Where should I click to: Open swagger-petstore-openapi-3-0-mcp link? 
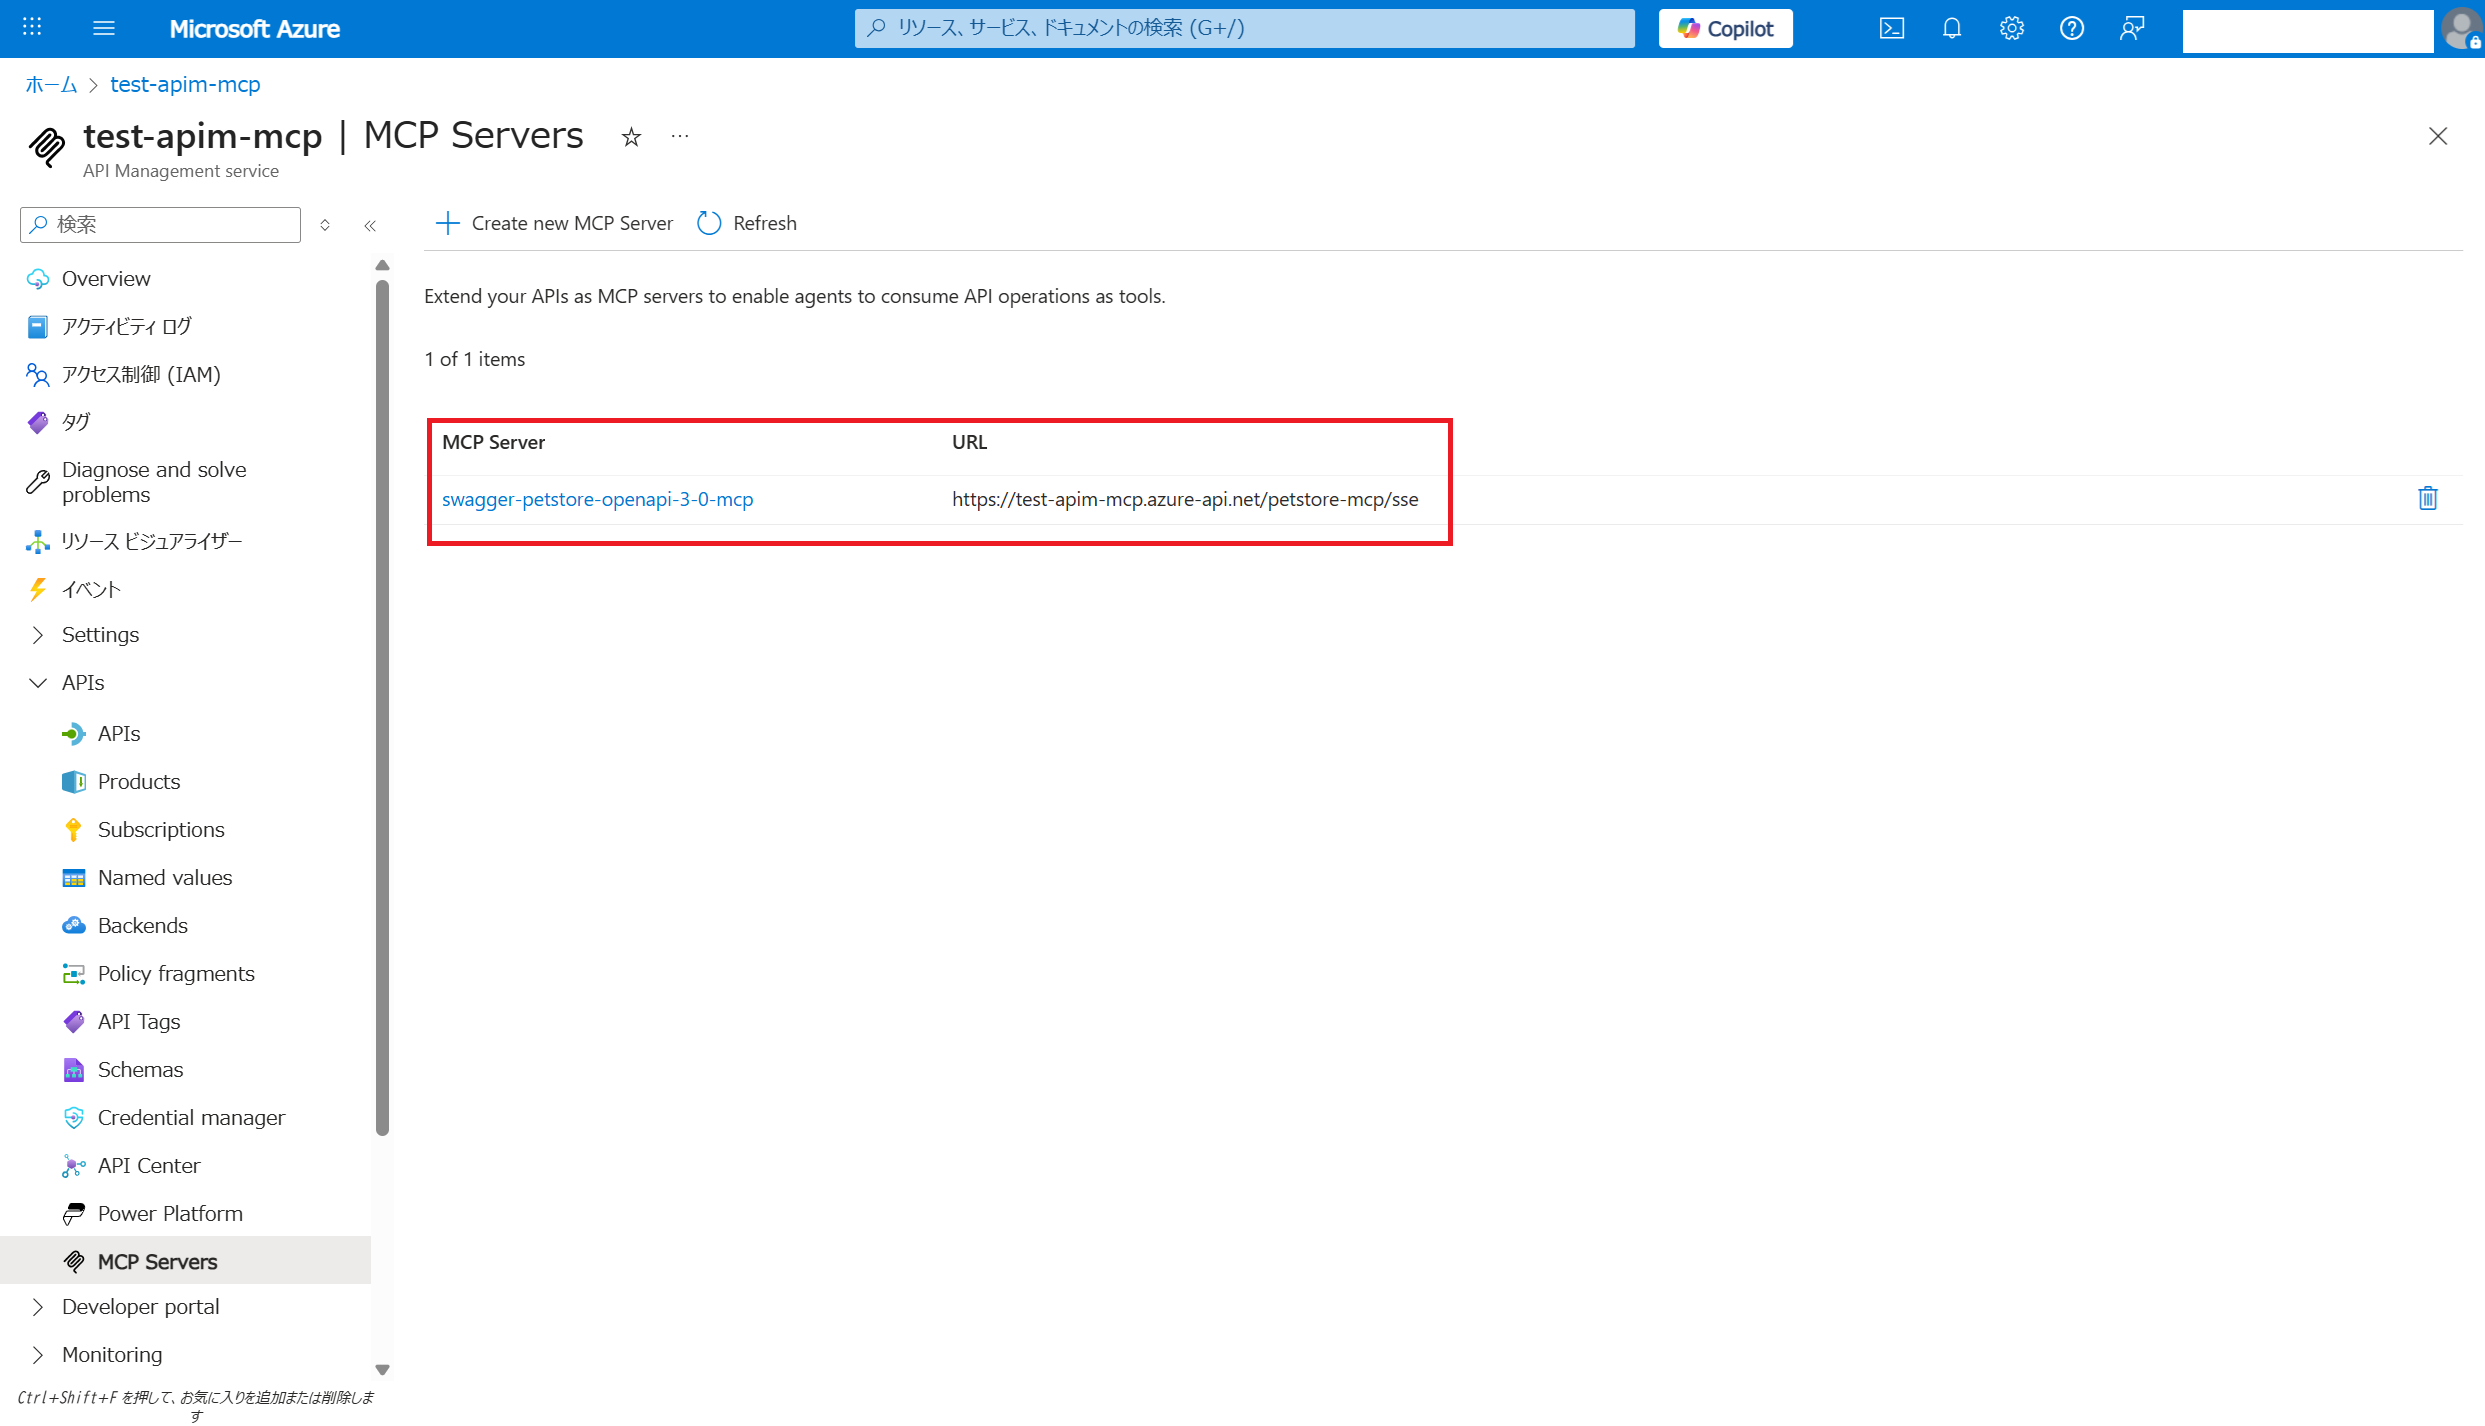click(597, 499)
